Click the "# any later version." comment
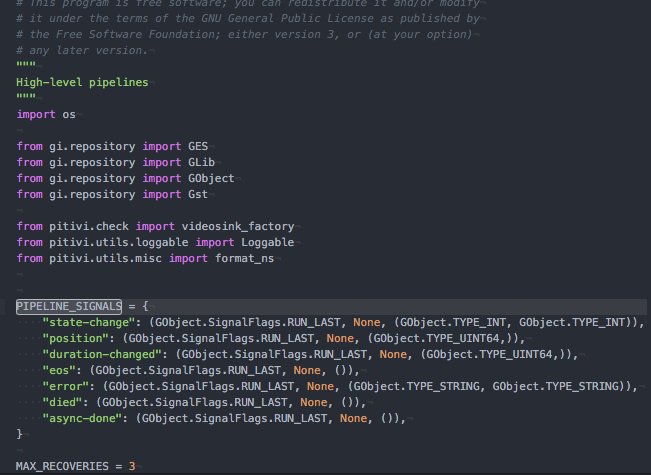This screenshot has height=475, width=651. pyautogui.click(x=82, y=51)
